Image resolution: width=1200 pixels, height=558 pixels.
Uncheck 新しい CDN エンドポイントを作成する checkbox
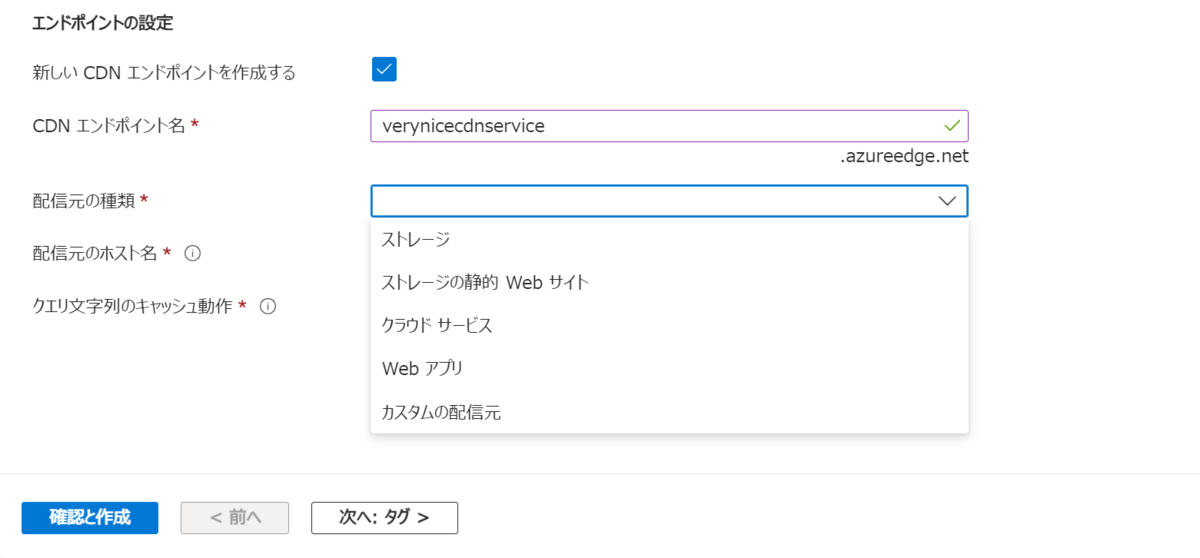pyautogui.click(x=384, y=69)
